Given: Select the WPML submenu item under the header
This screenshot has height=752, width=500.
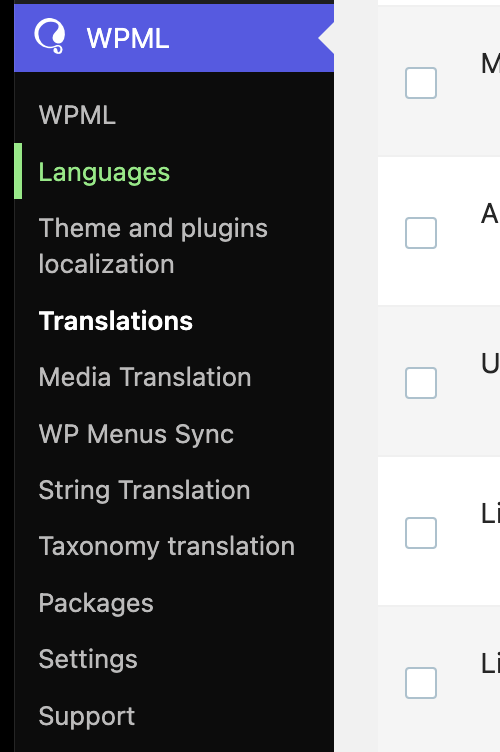Looking at the screenshot, I should pos(77,115).
